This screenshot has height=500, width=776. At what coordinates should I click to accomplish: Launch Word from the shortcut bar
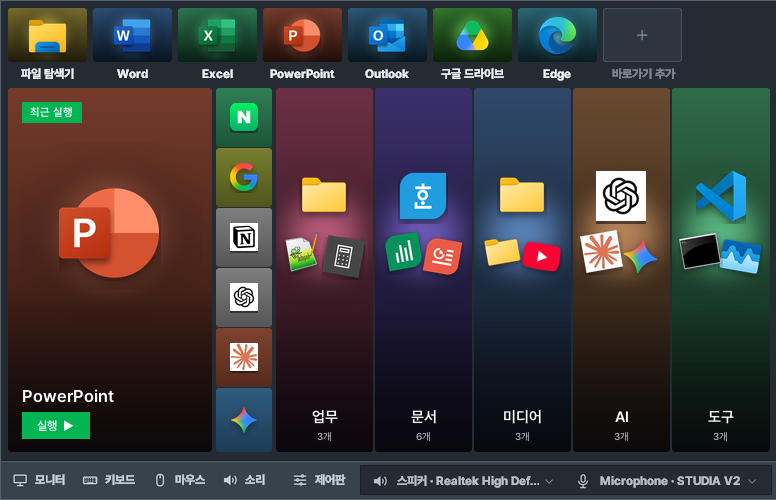click(133, 35)
